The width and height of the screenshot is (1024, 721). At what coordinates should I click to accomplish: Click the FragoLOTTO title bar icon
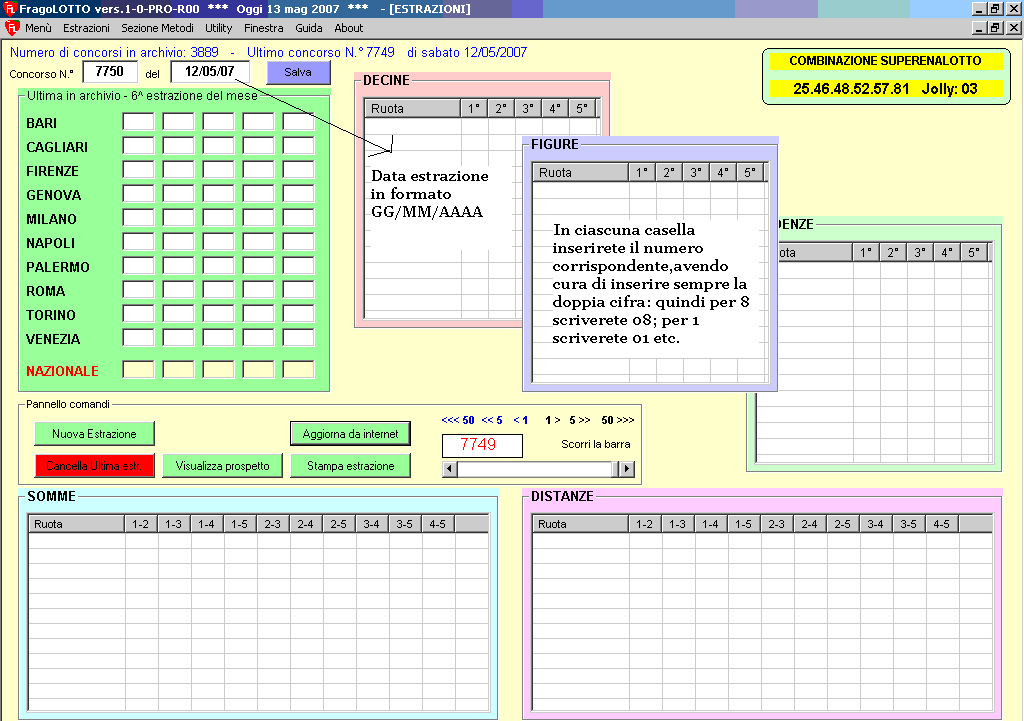point(10,9)
